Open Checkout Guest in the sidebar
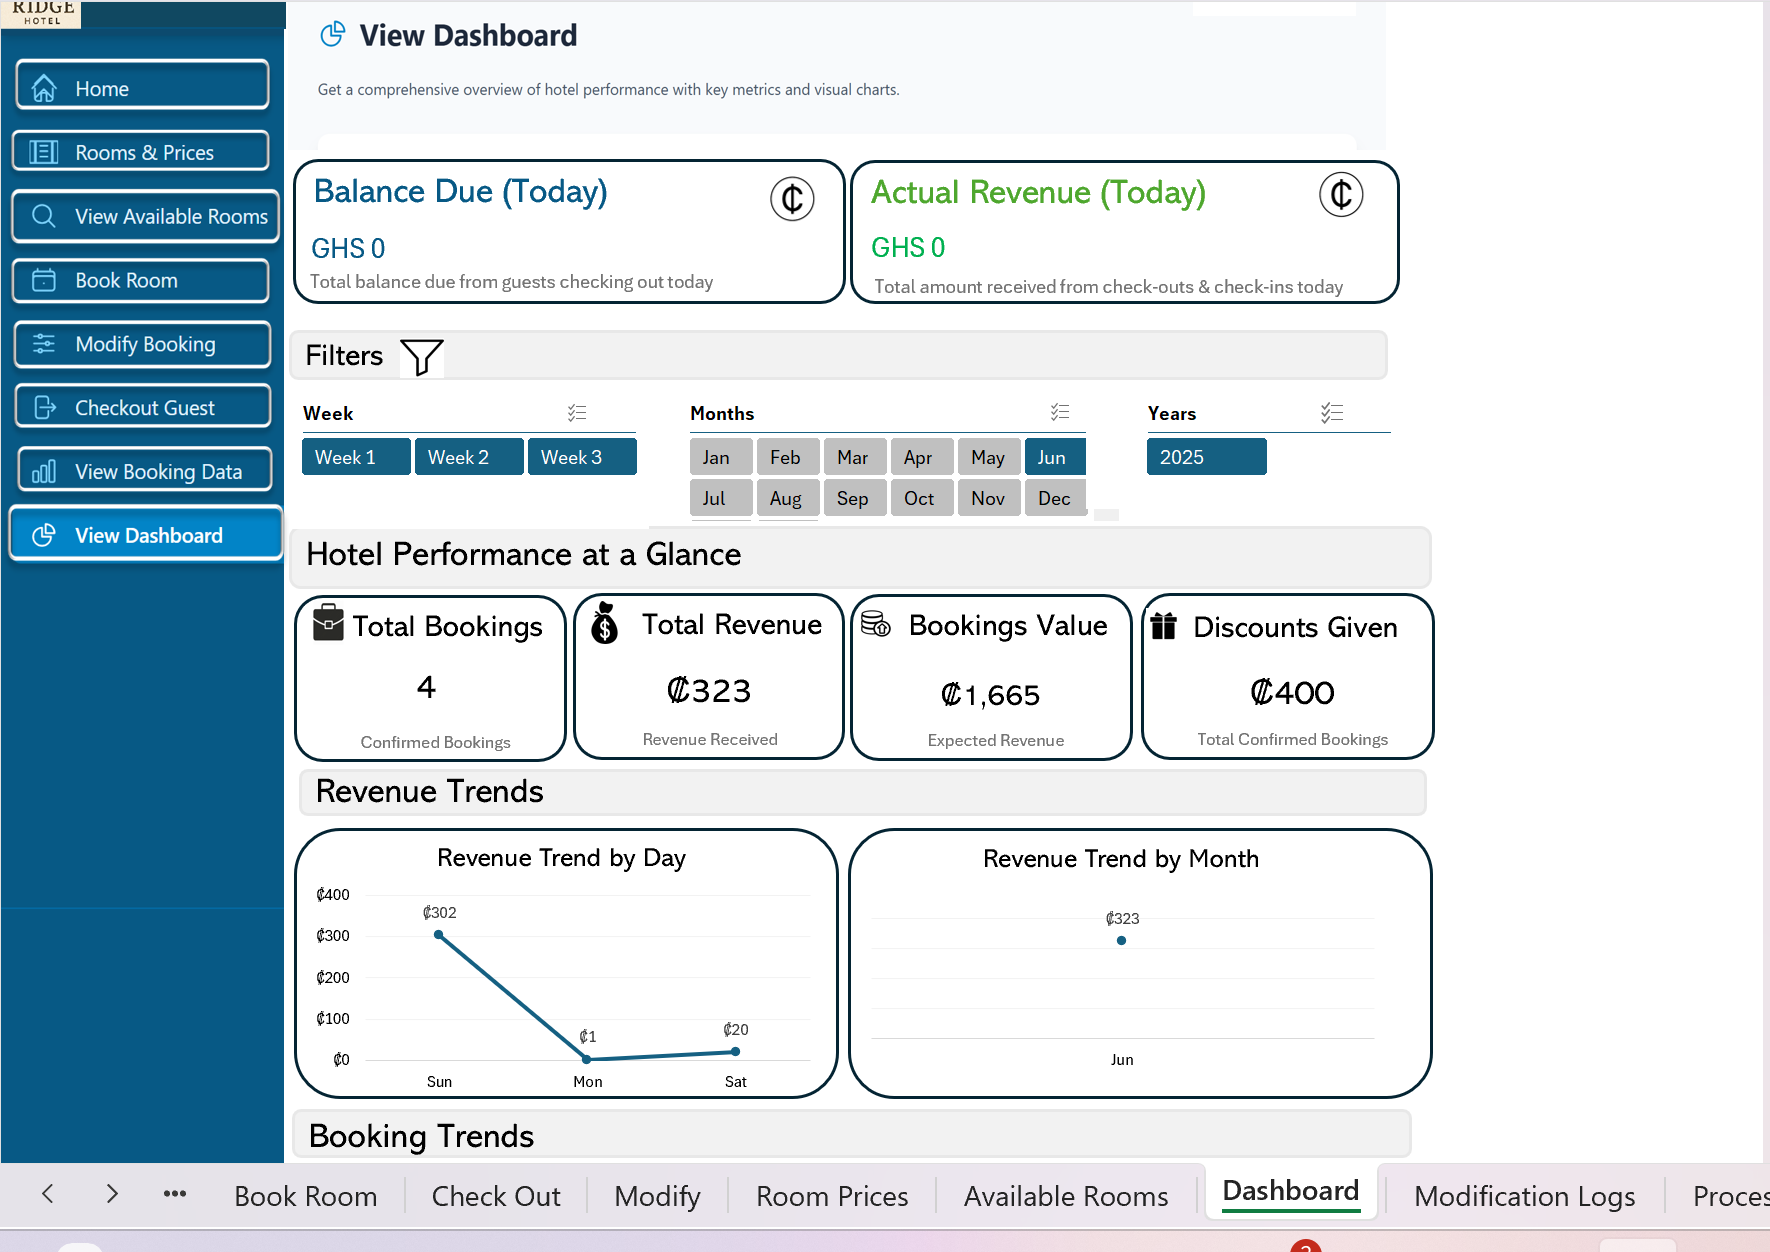The image size is (1770, 1252). [142, 407]
